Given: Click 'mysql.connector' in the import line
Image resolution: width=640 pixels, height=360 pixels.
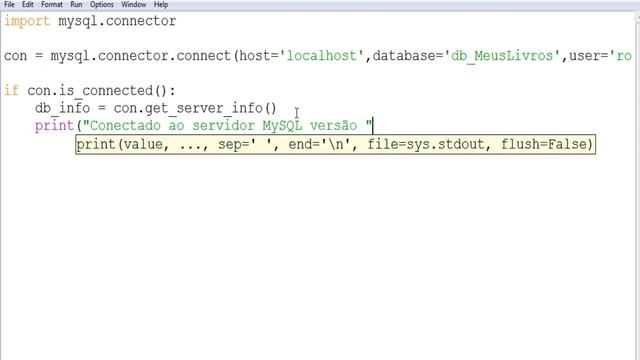Looking at the screenshot, I should 117,21.
